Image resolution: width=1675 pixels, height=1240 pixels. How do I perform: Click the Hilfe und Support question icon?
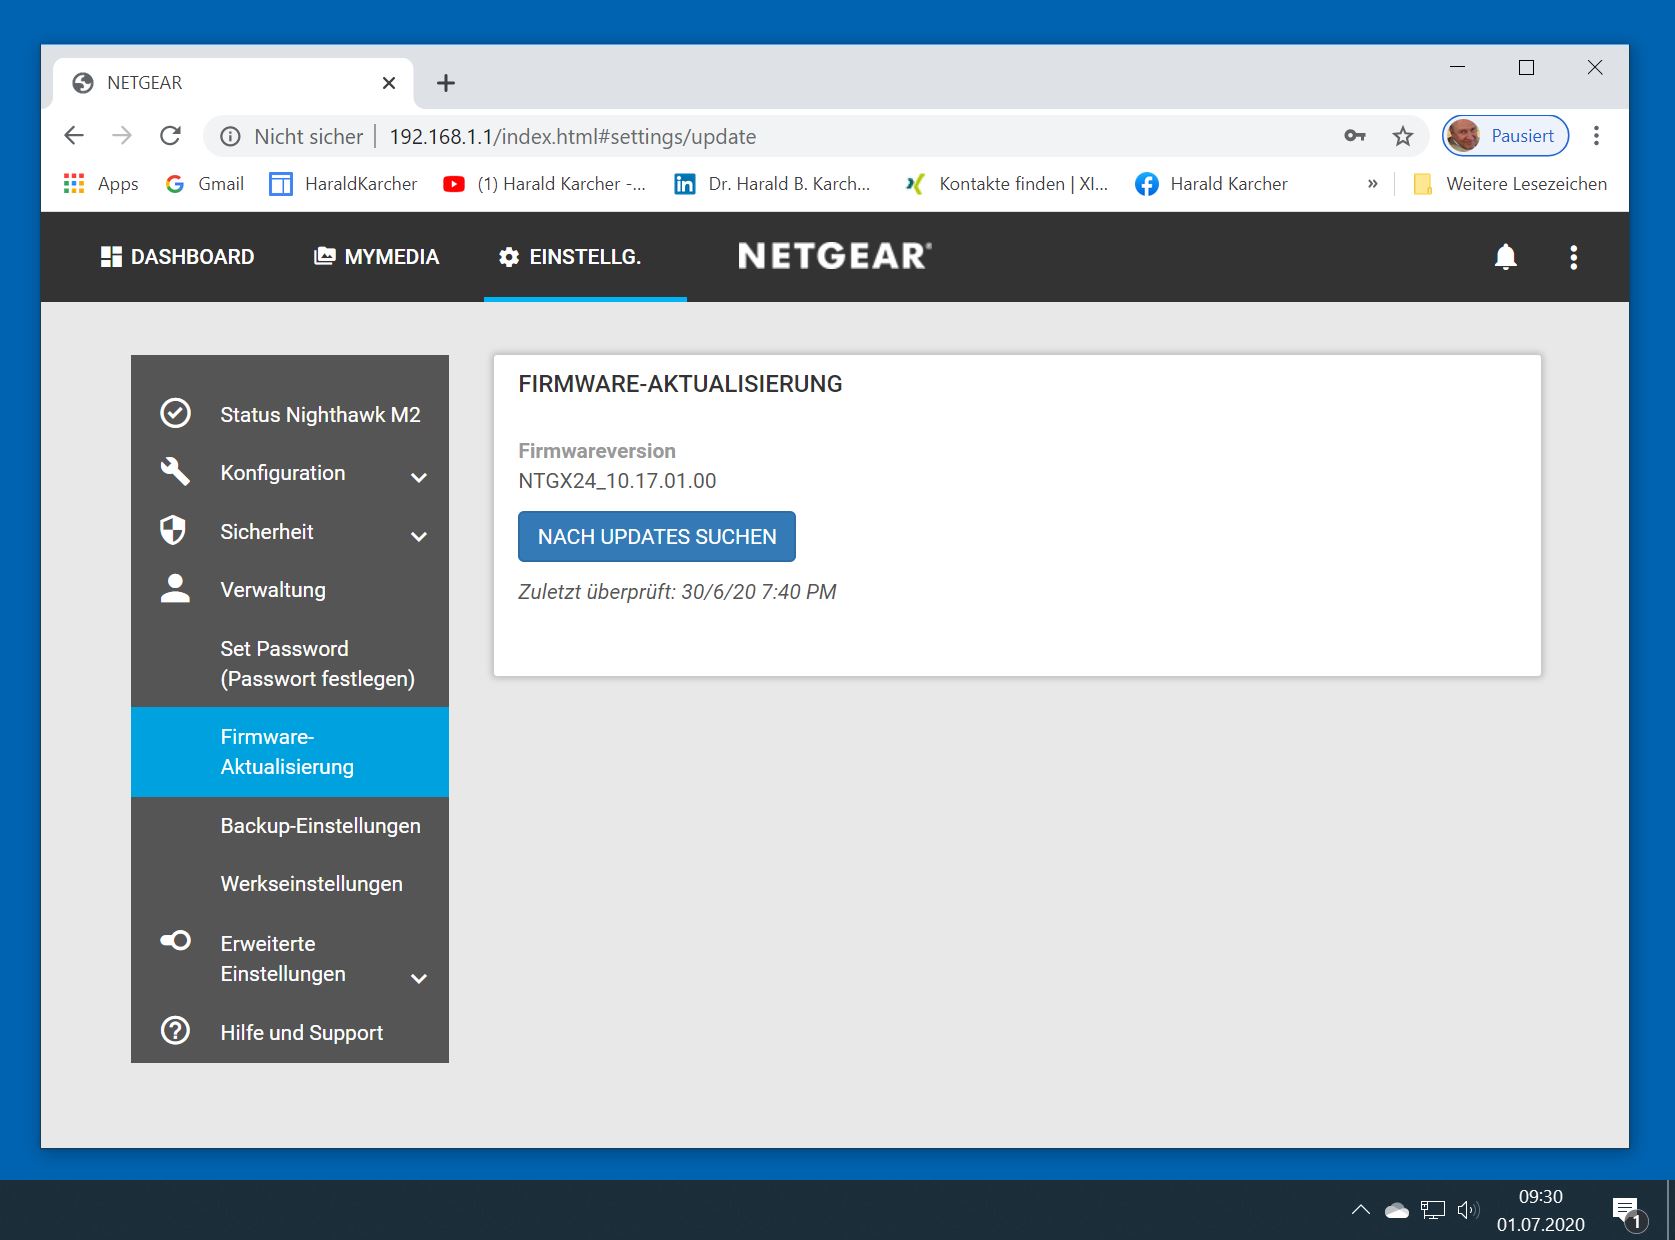coord(176,1031)
